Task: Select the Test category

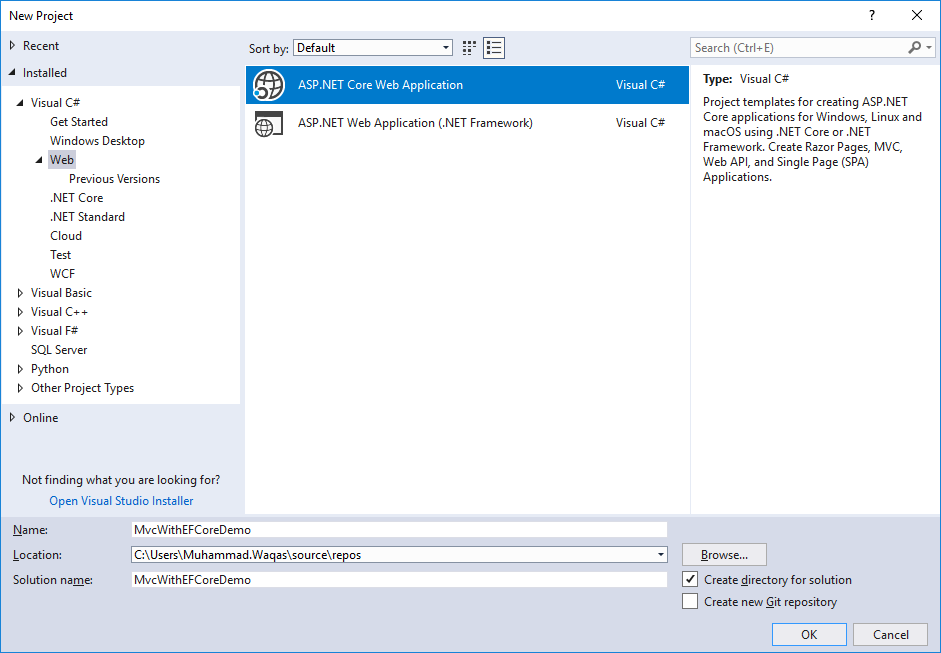Action: pyautogui.click(x=61, y=255)
